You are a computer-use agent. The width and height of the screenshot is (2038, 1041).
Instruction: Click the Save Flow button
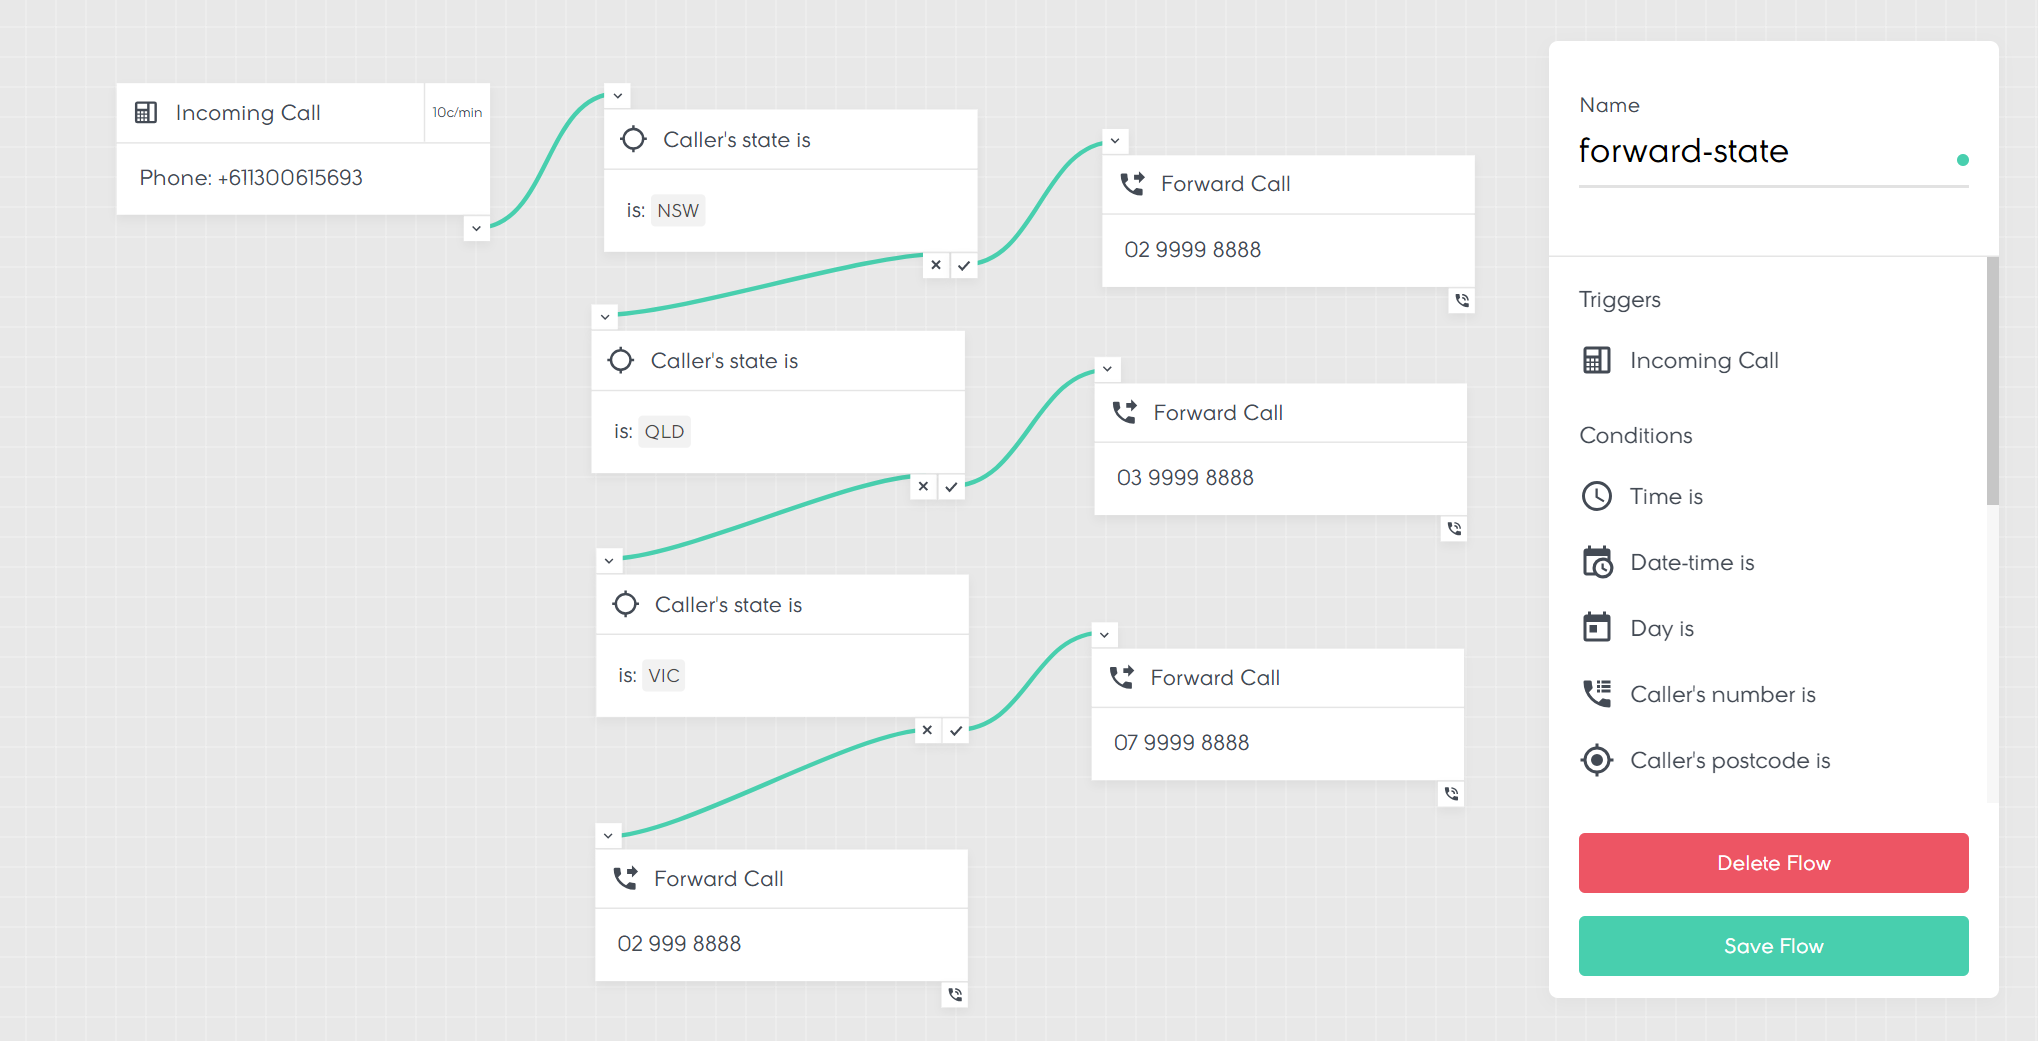[1773, 946]
